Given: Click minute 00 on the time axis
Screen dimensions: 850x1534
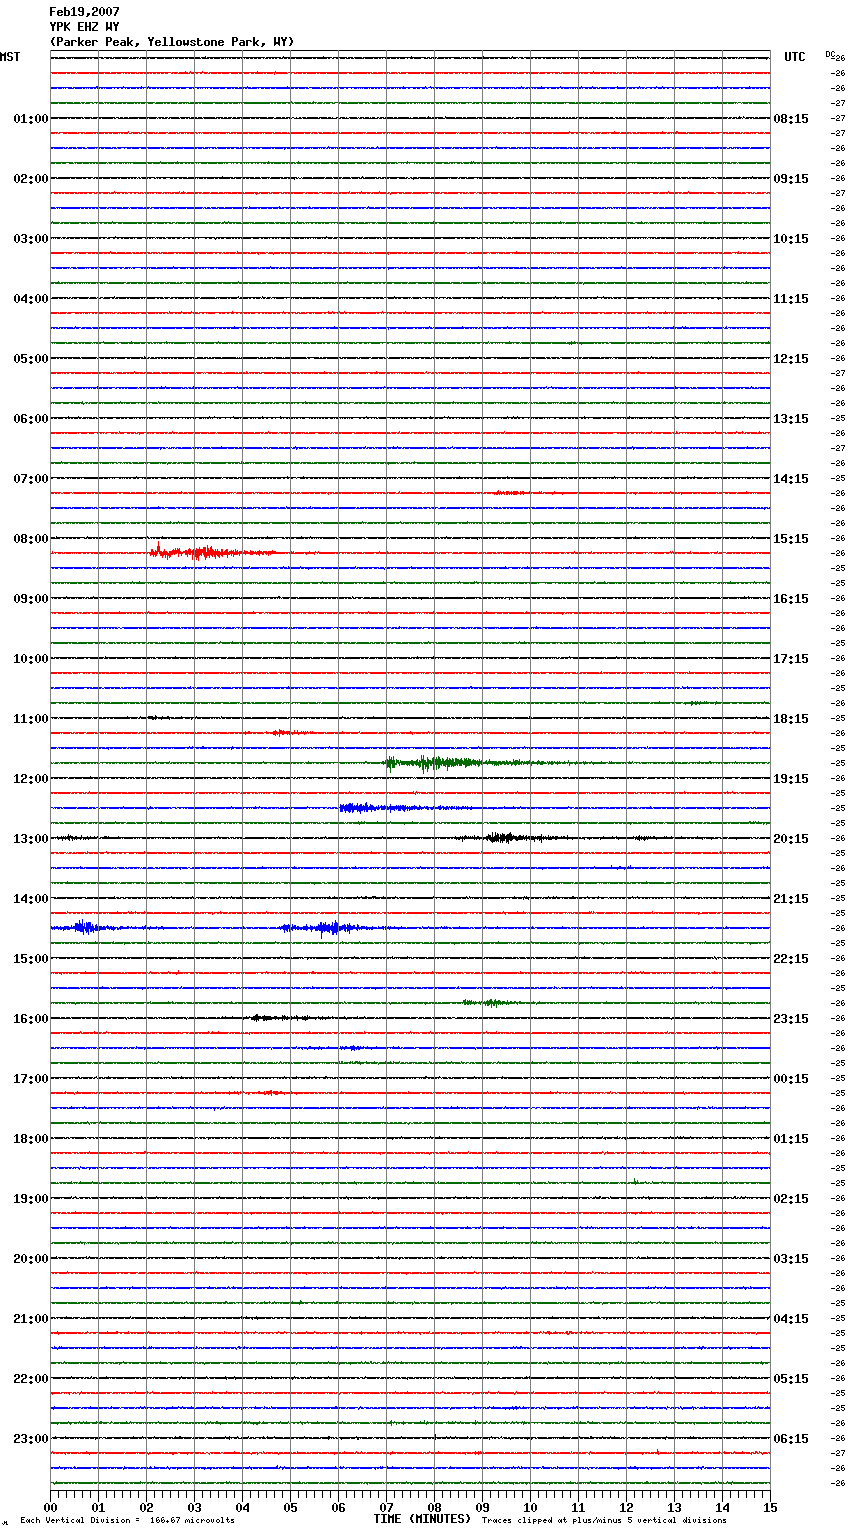Looking at the screenshot, I should click(x=51, y=1507).
